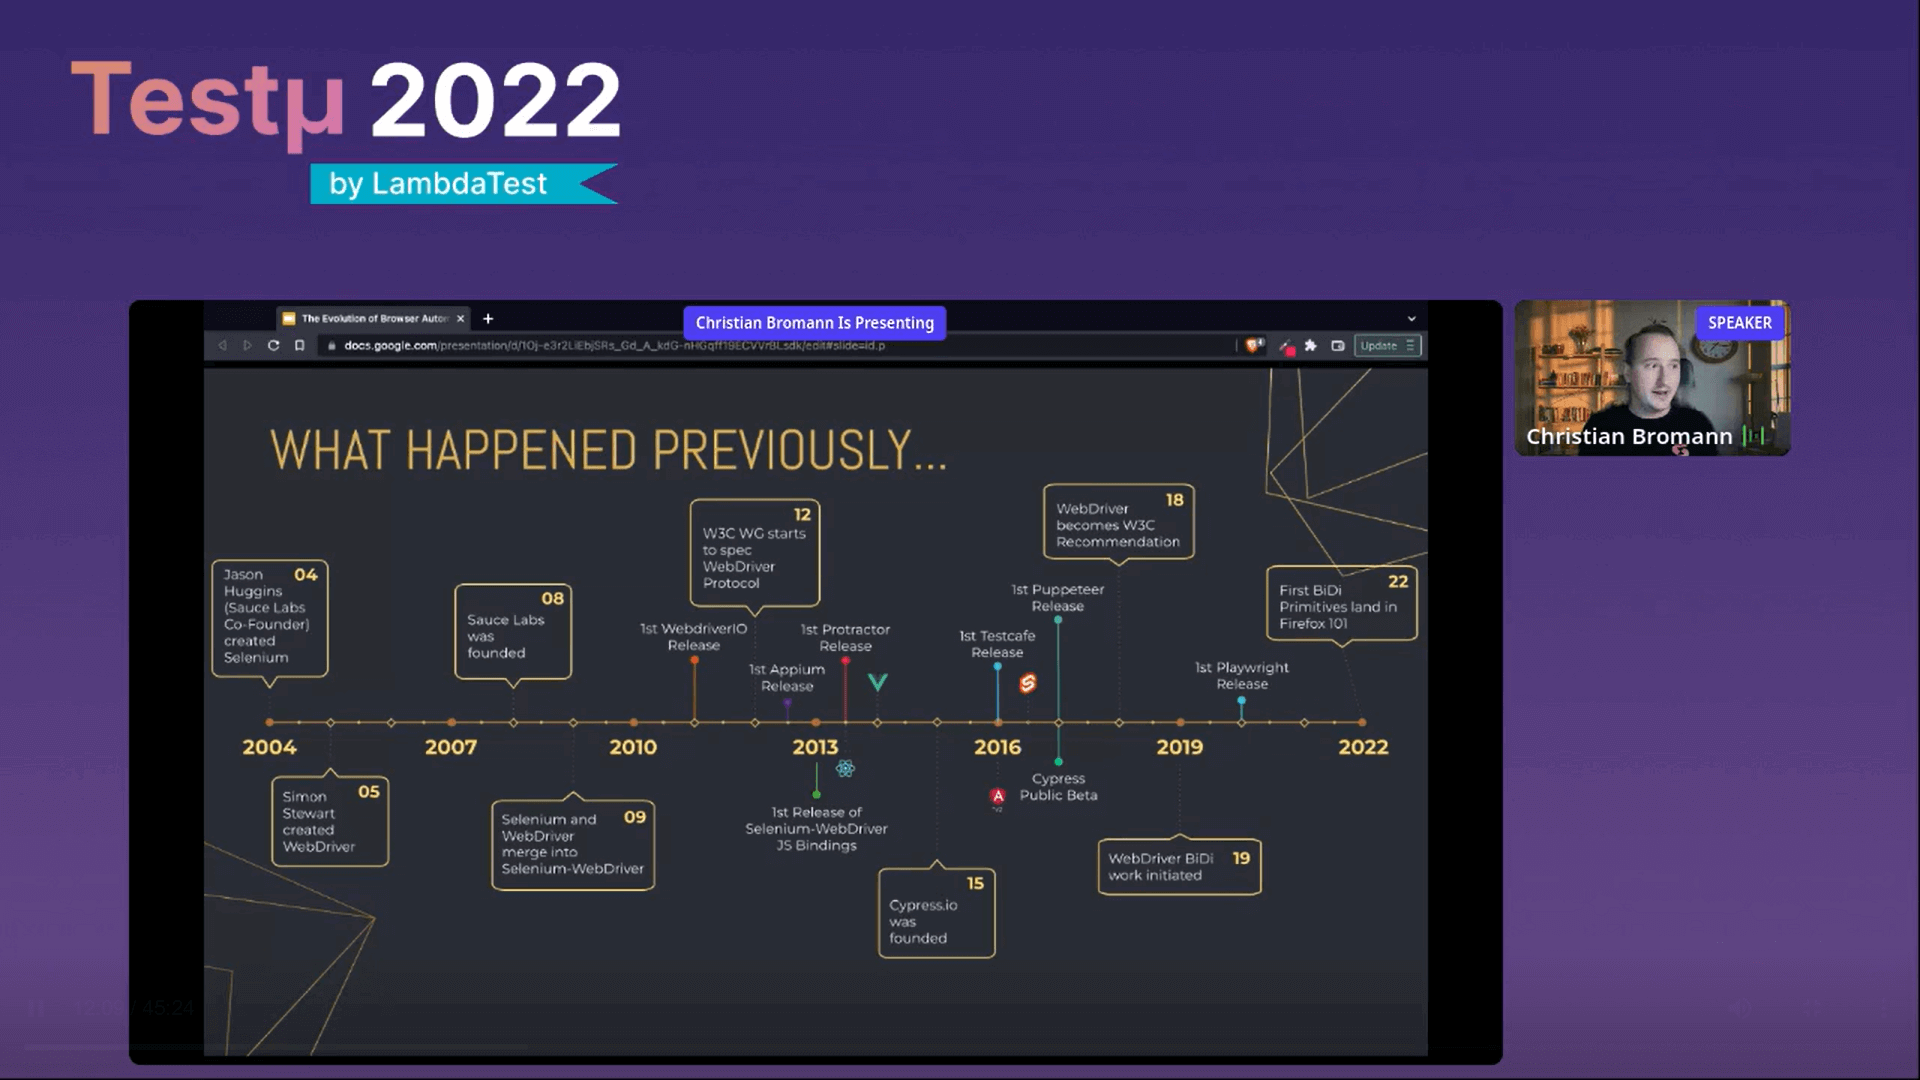Select The Evolution of Browser Automation tab
Screen dimensions: 1920x1080
tap(374, 319)
